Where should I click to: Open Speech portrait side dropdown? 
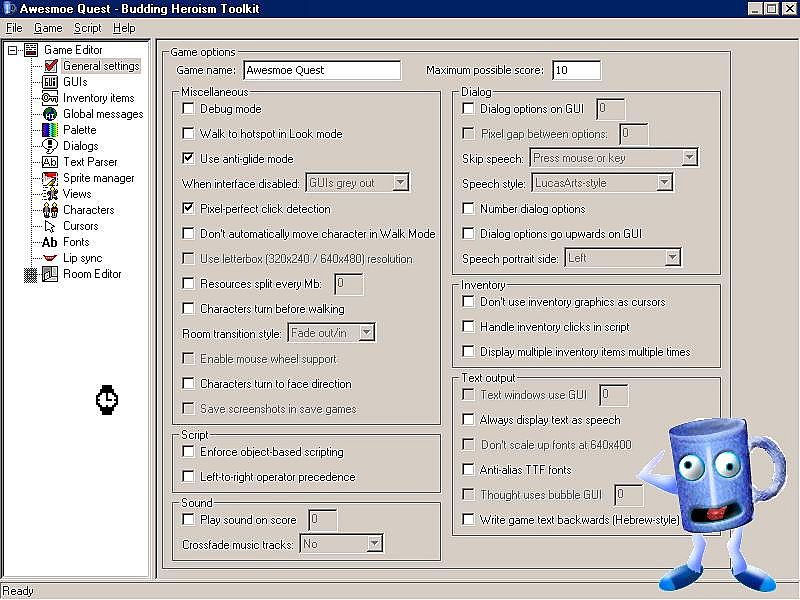(672, 258)
